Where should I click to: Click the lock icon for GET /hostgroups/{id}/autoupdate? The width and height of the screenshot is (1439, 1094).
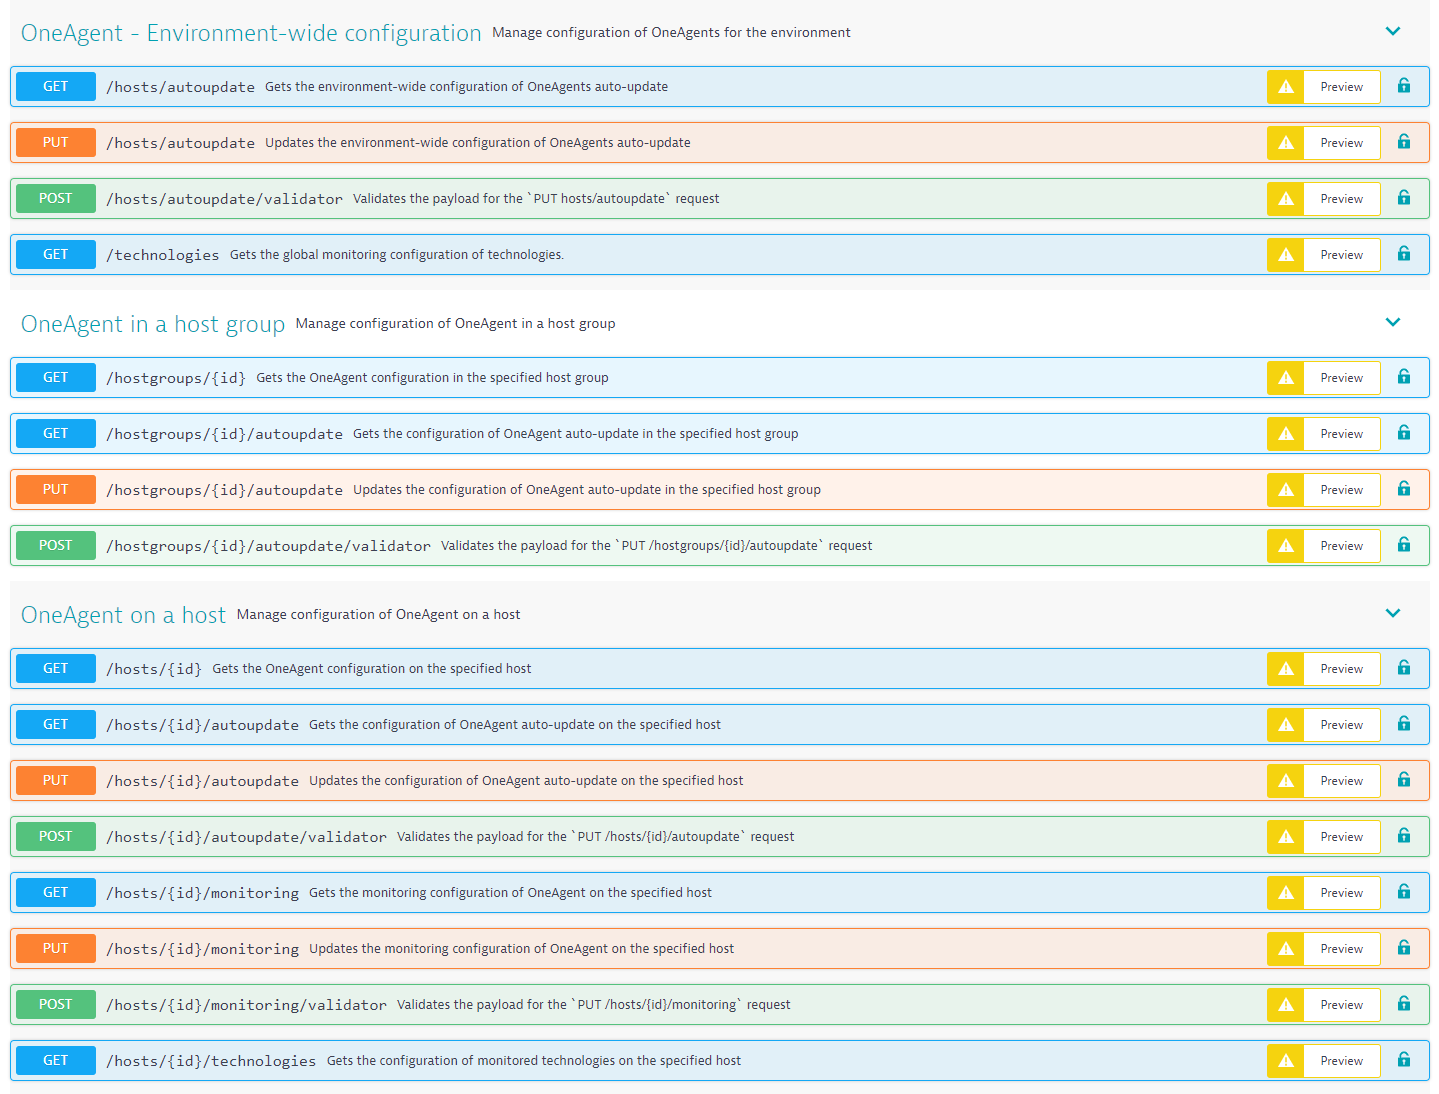tap(1404, 433)
